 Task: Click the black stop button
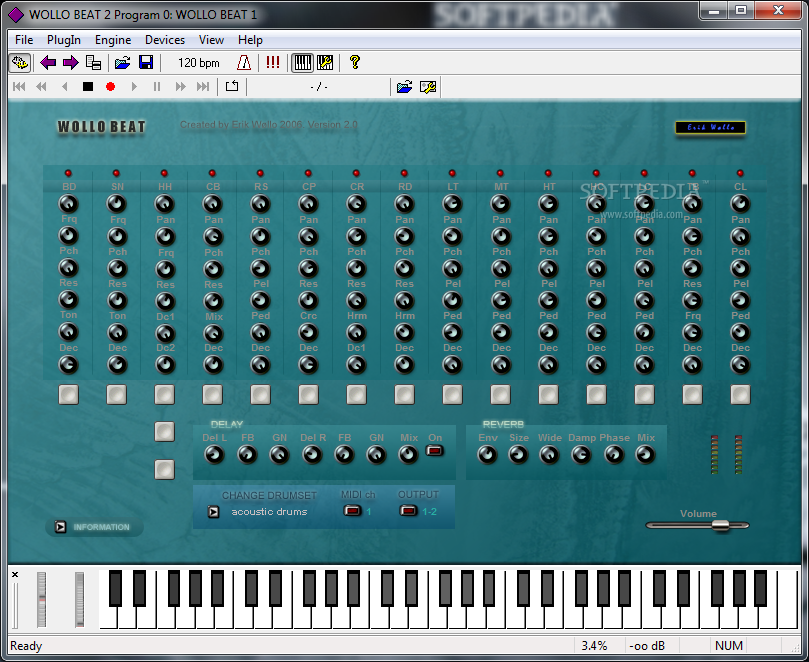coord(88,87)
